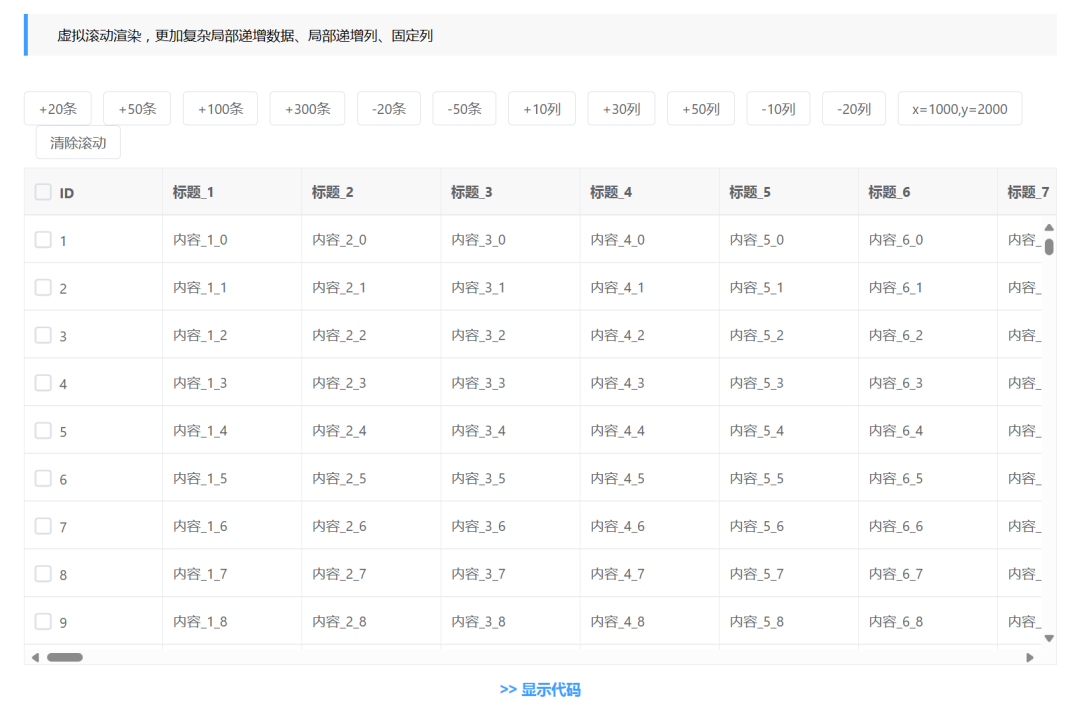Add 50 columns using +50列

pyautogui.click(x=700, y=108)
